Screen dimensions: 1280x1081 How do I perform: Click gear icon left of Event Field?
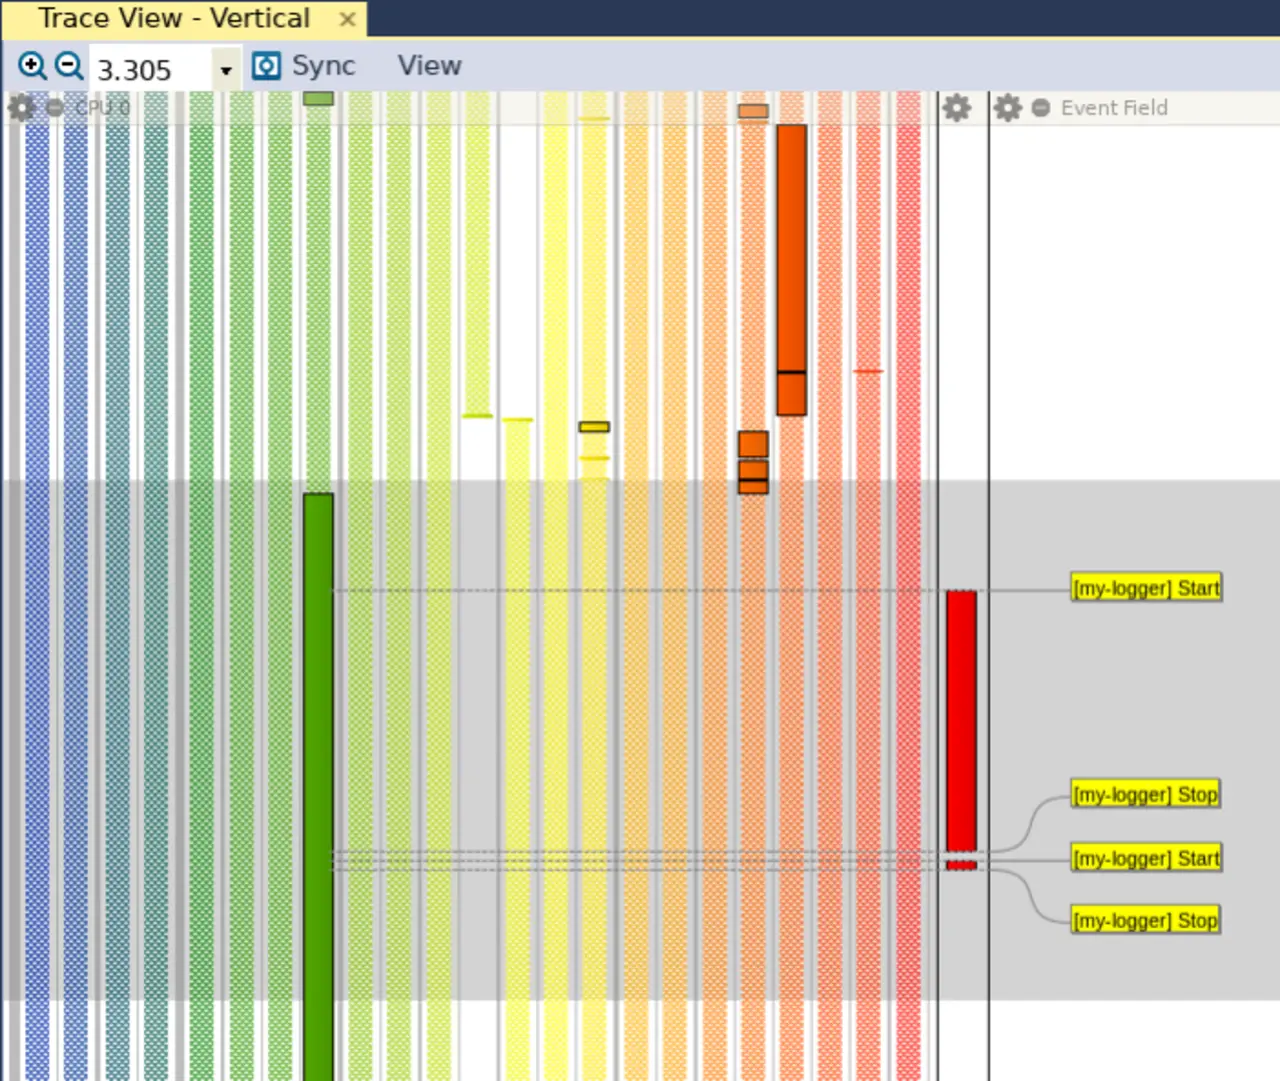(x=1007, y=107)
